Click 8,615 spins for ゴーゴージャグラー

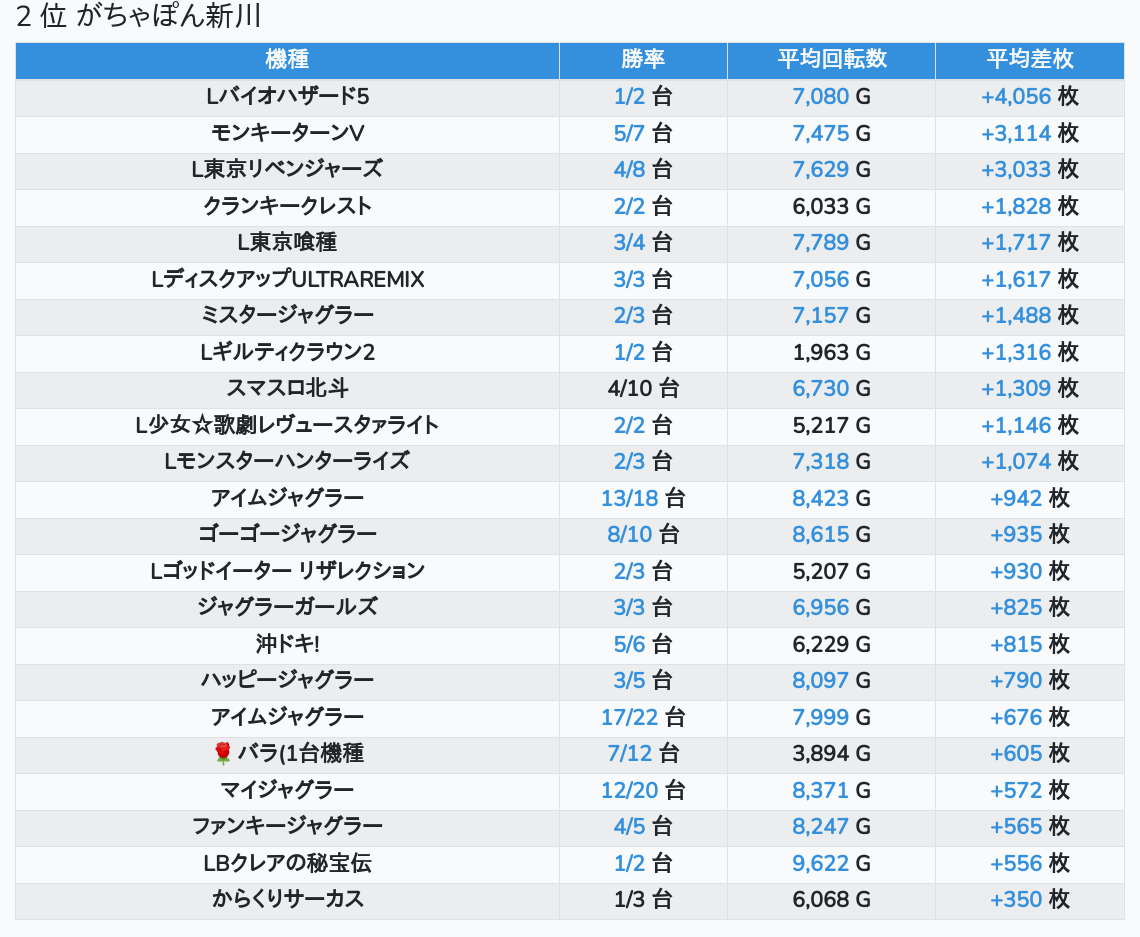820,534
